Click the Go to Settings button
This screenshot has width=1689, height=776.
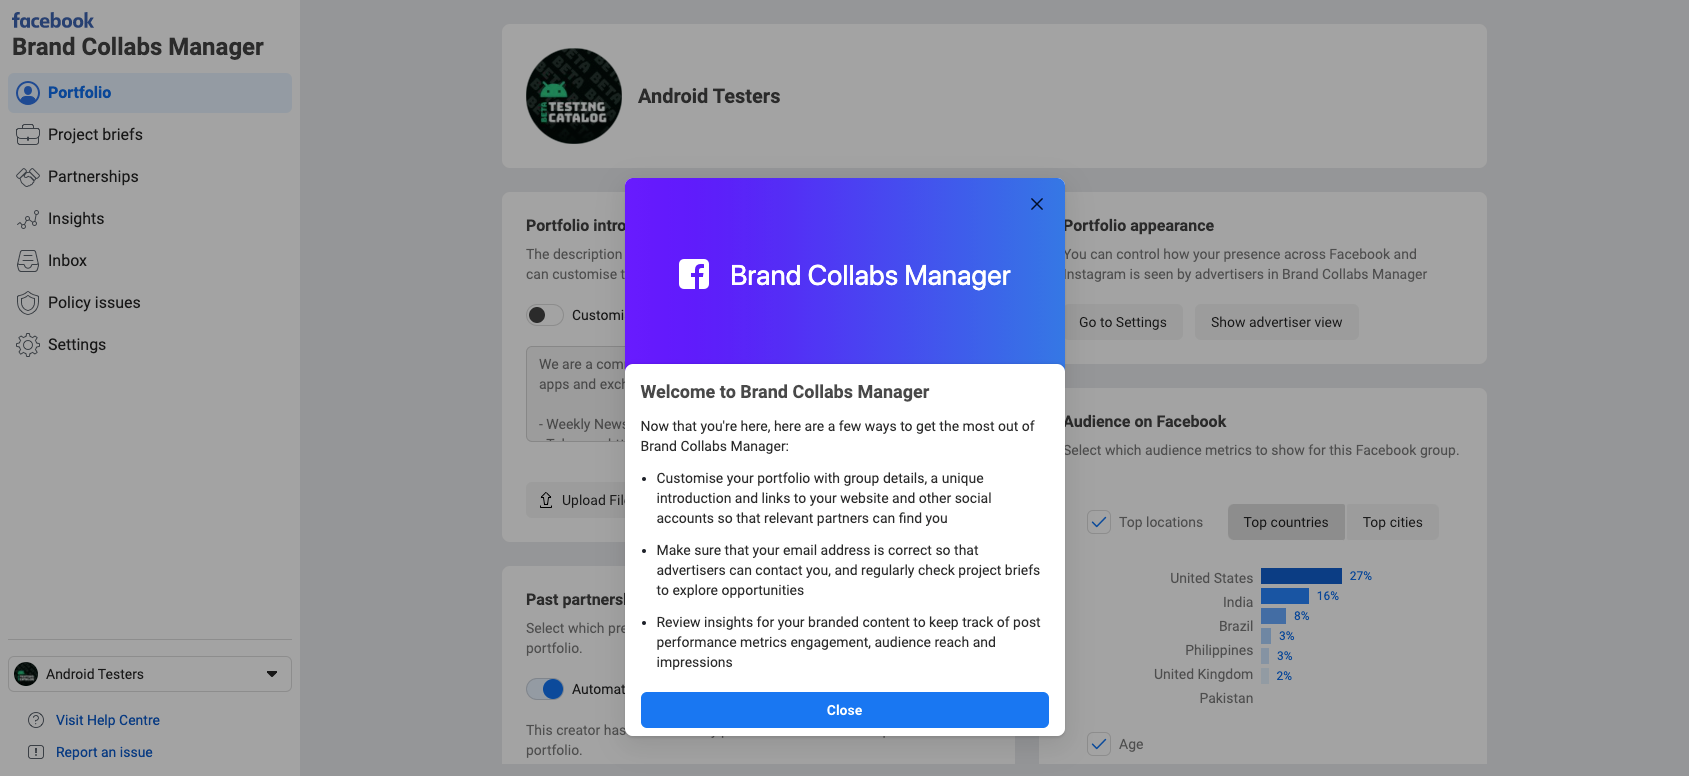tap(1123, 322)
